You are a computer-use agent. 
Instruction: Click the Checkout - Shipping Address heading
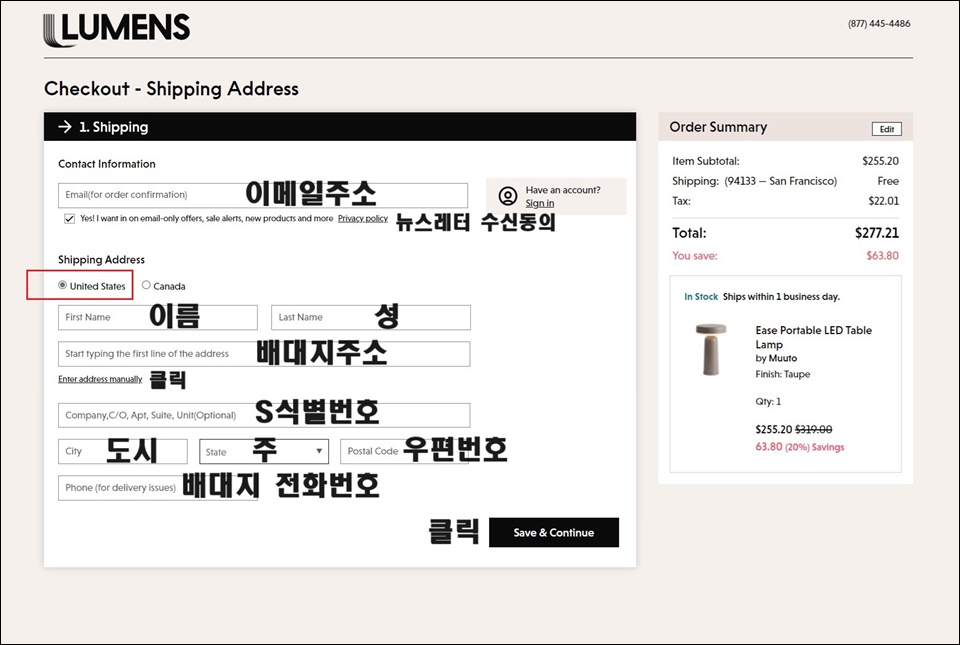[171, 89]
